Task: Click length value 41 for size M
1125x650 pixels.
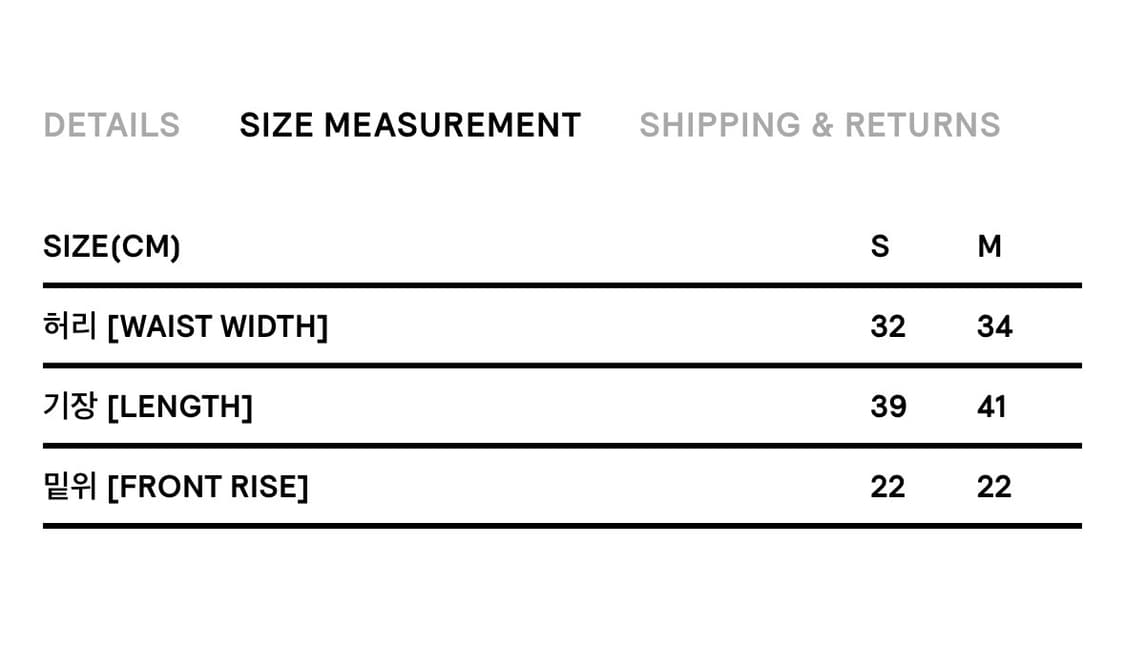Action: coord(991,406)
